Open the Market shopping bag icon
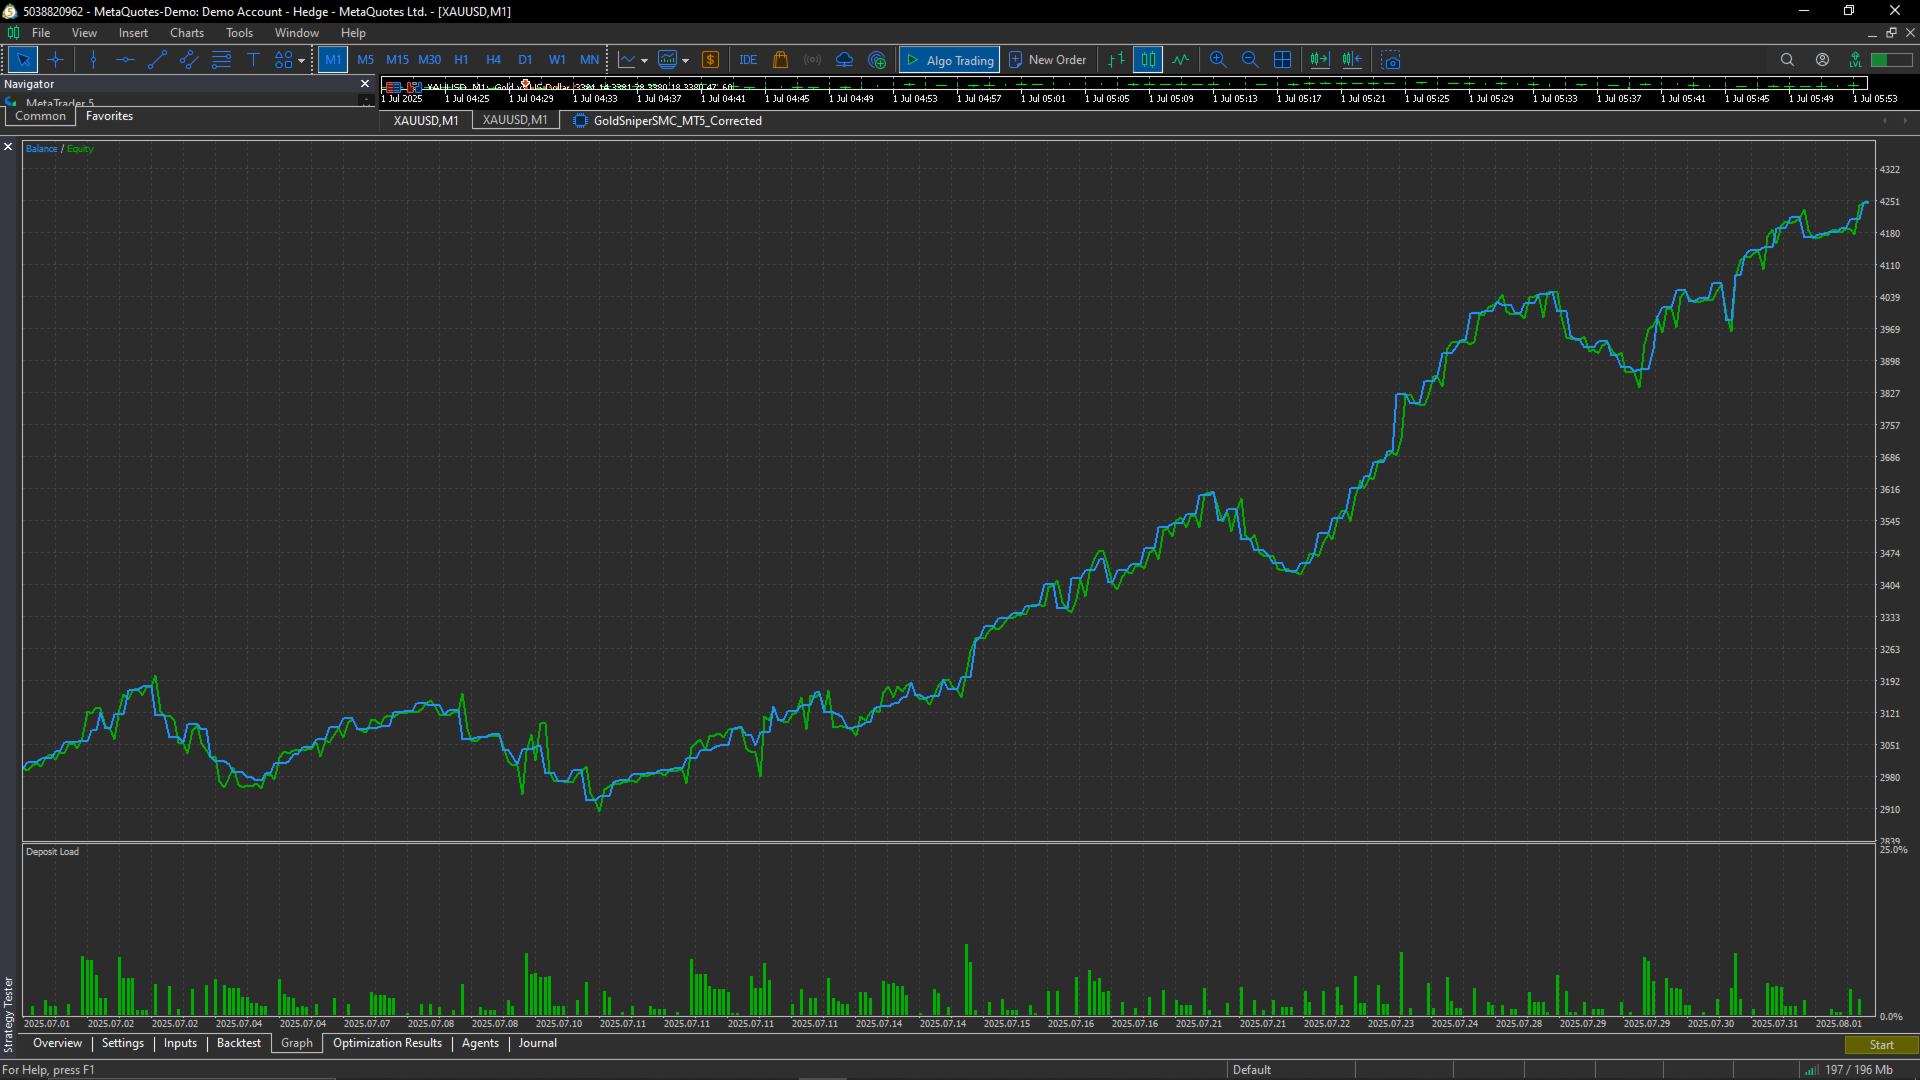Viewport: 1920px width, 1080px height. click(780, 60)
